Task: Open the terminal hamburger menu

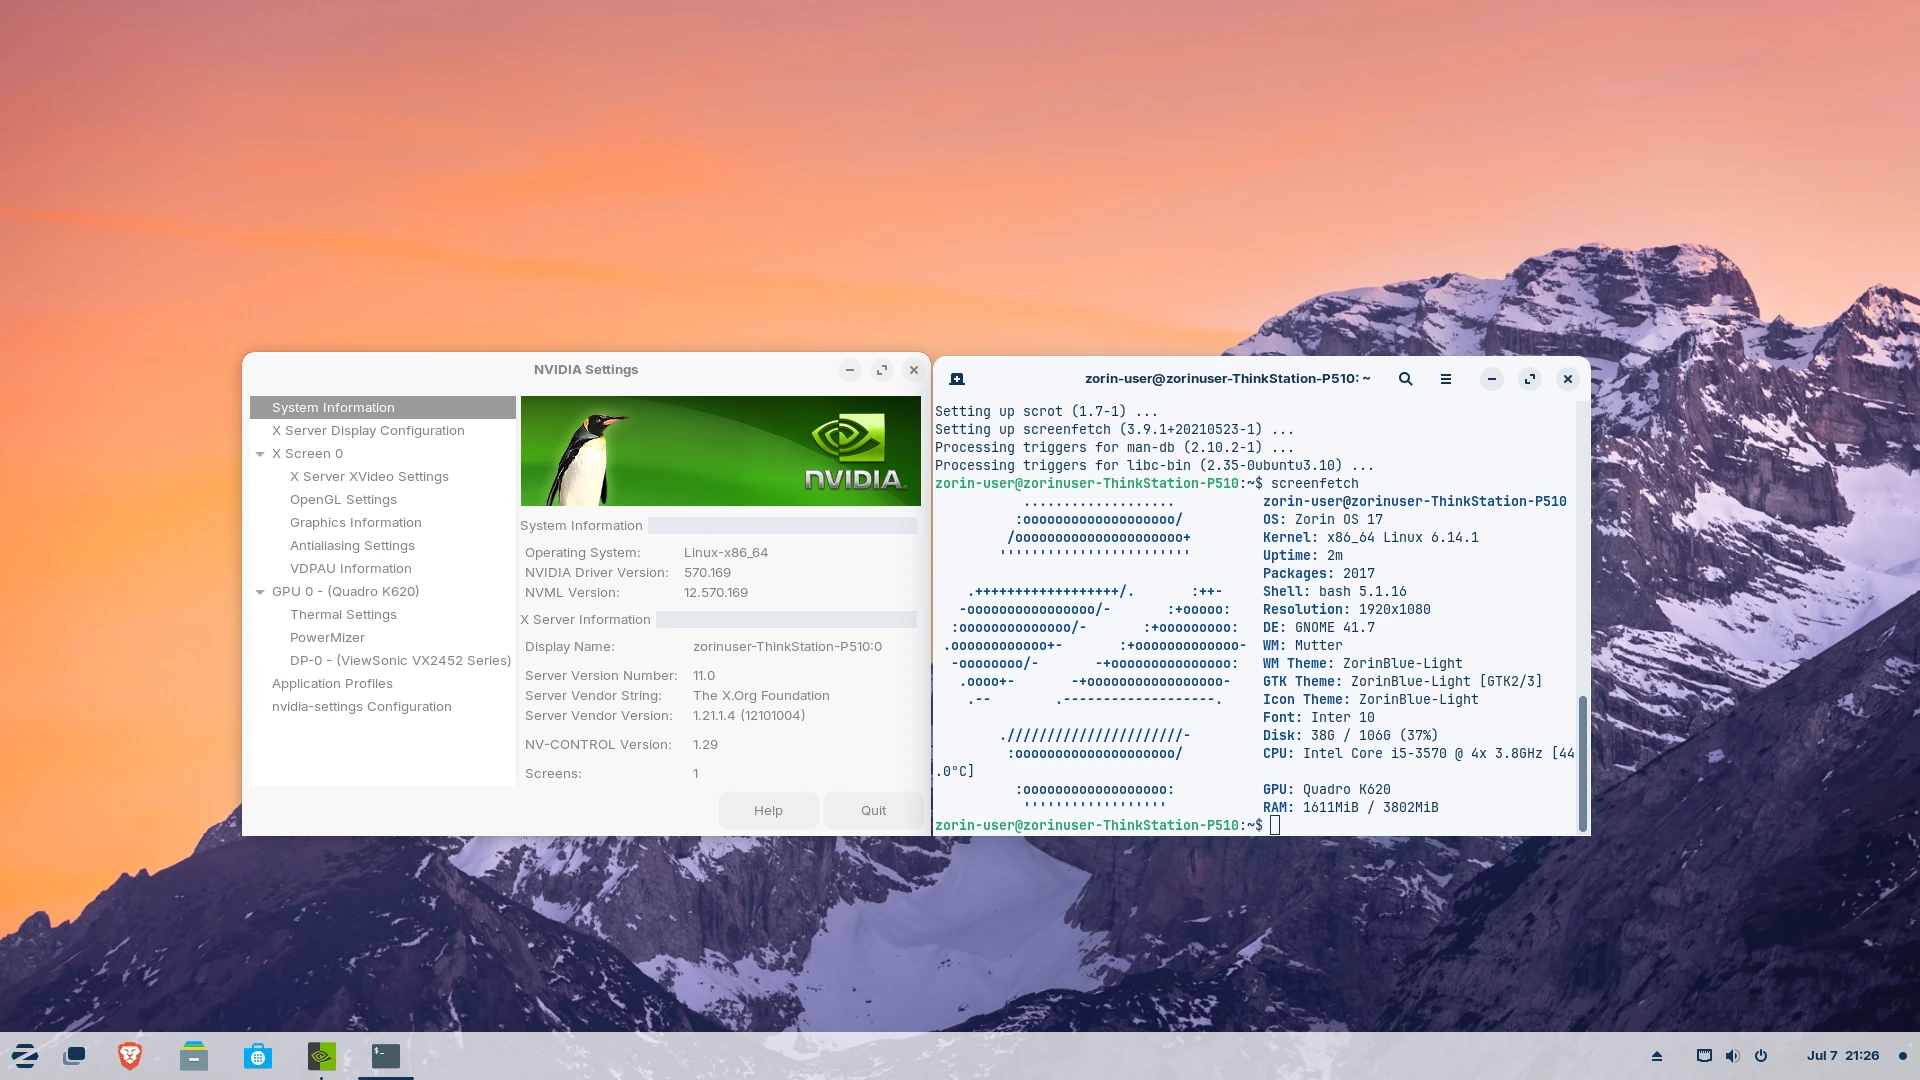Action: tap(1445, 379)
